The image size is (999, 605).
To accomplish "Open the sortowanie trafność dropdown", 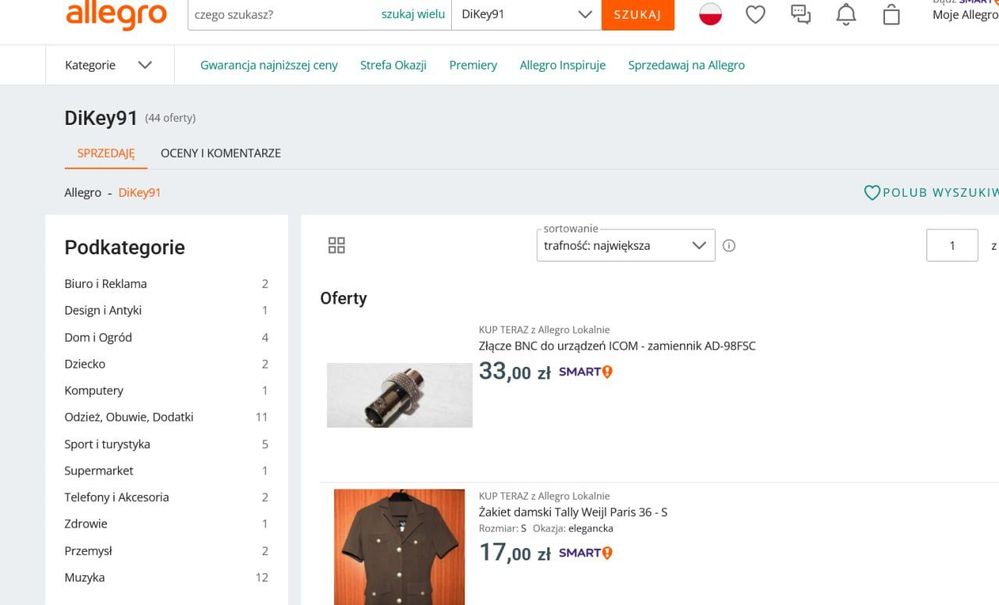I will pyautogui.click(x=625, y=246).
